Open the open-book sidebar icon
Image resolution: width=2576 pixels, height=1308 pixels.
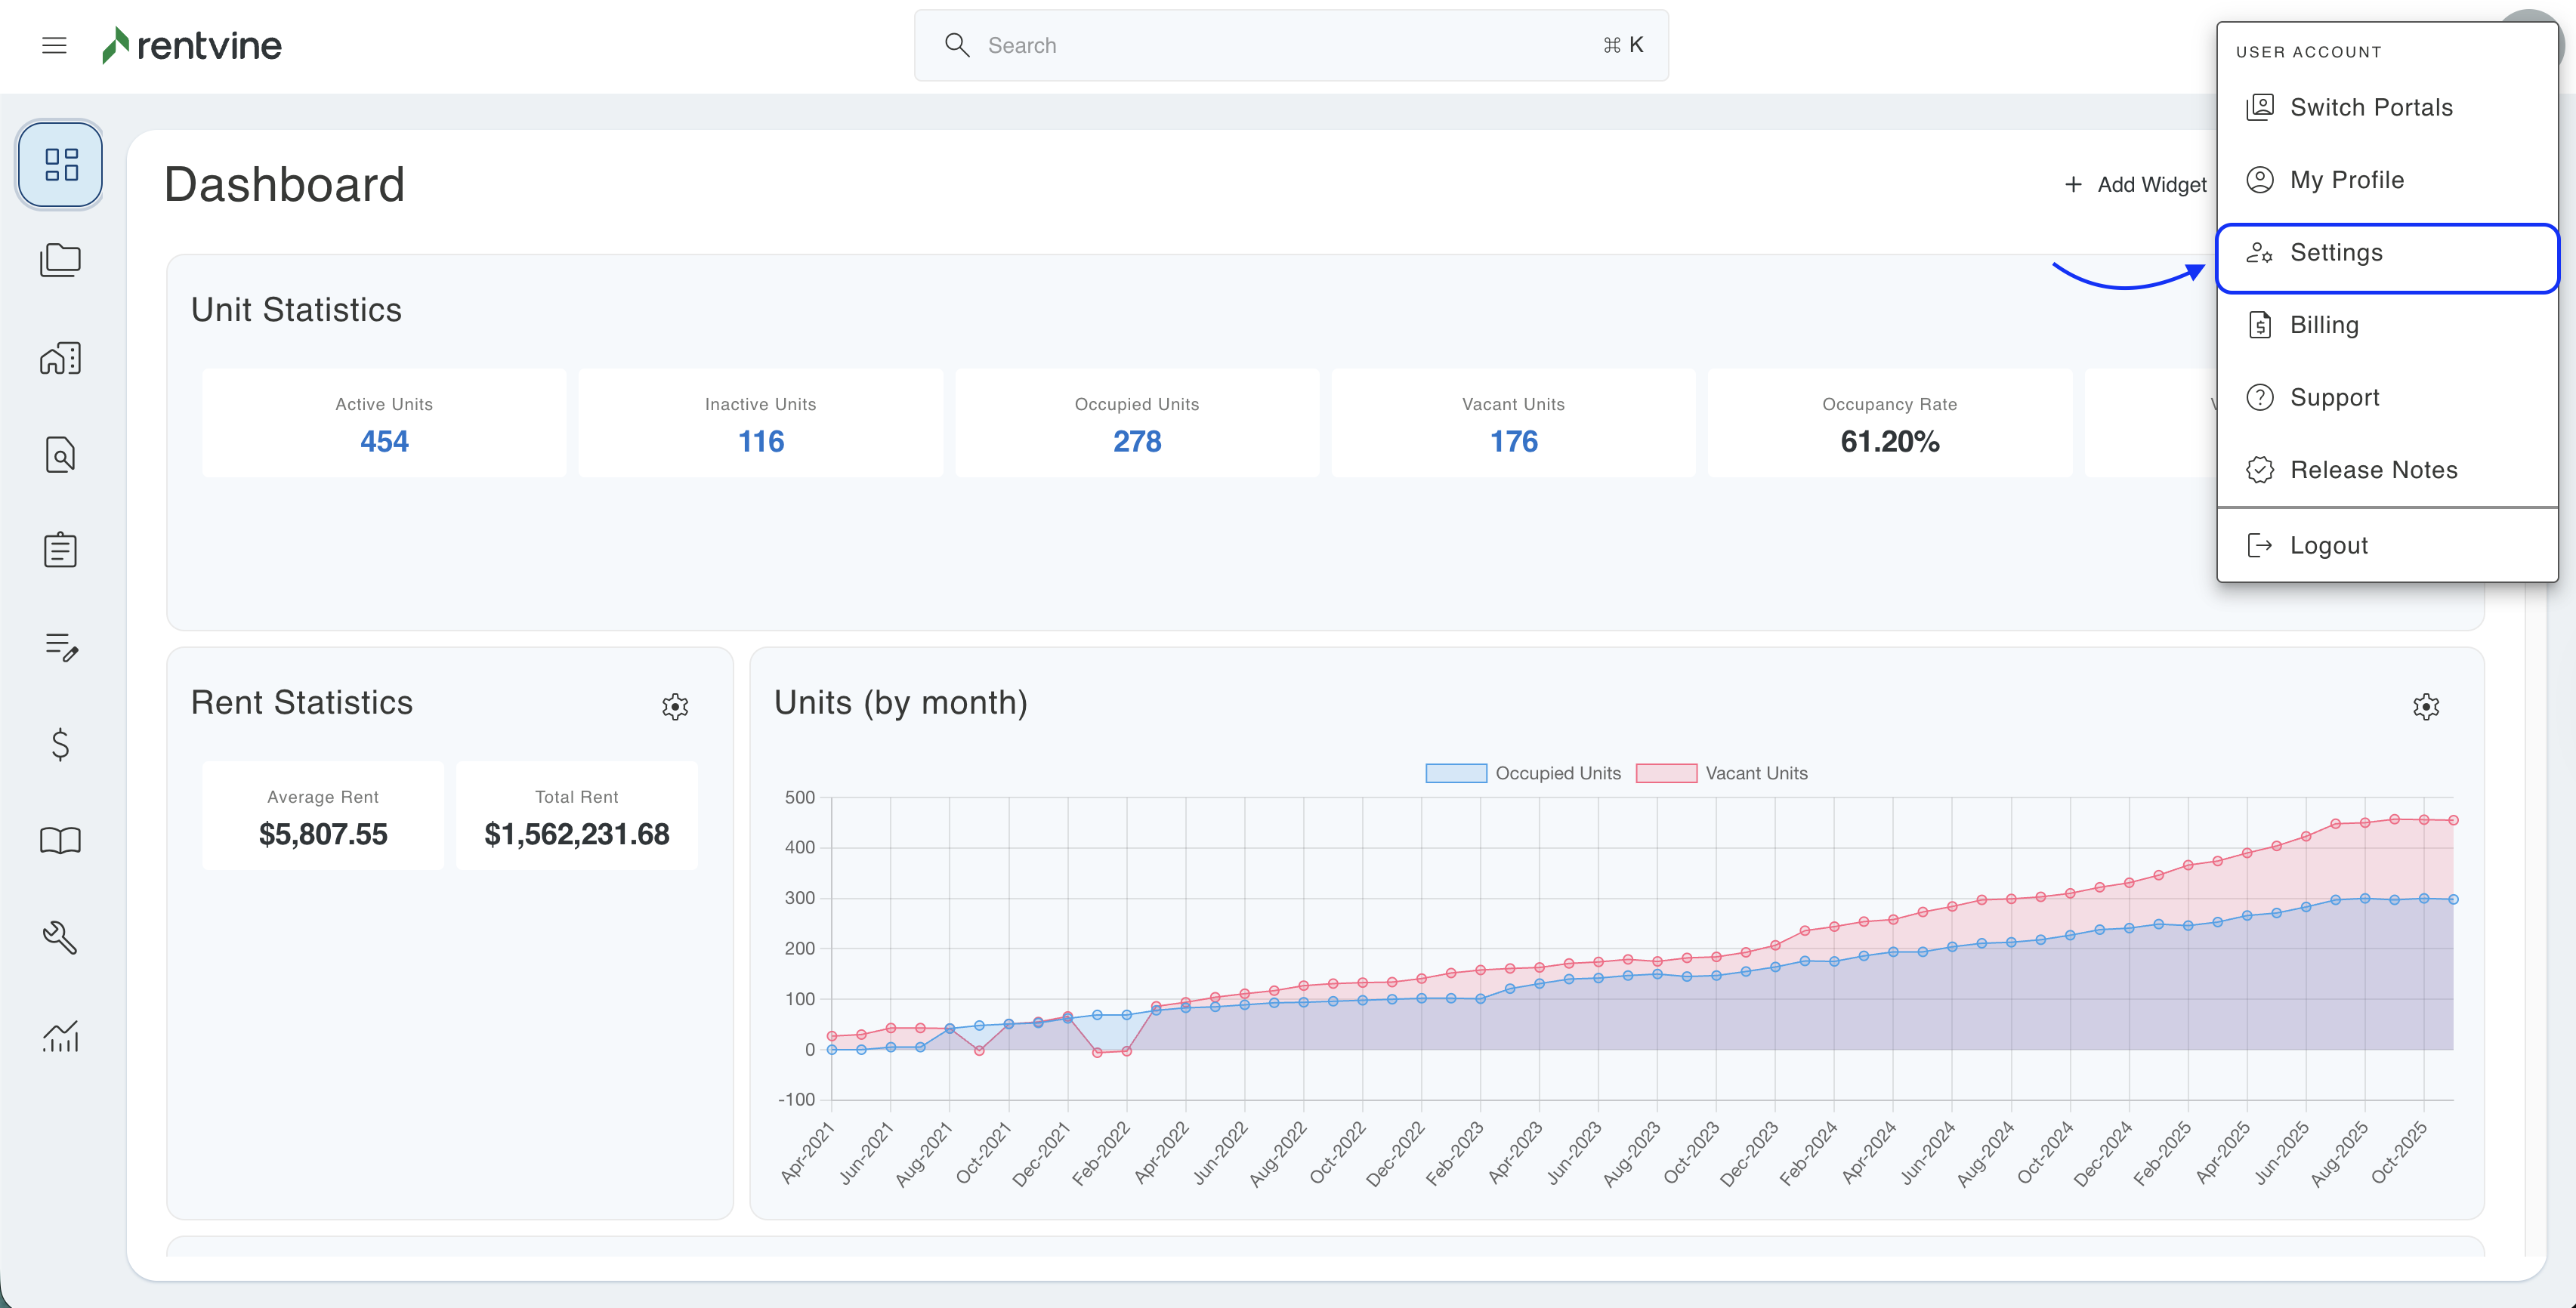point(60,840)
